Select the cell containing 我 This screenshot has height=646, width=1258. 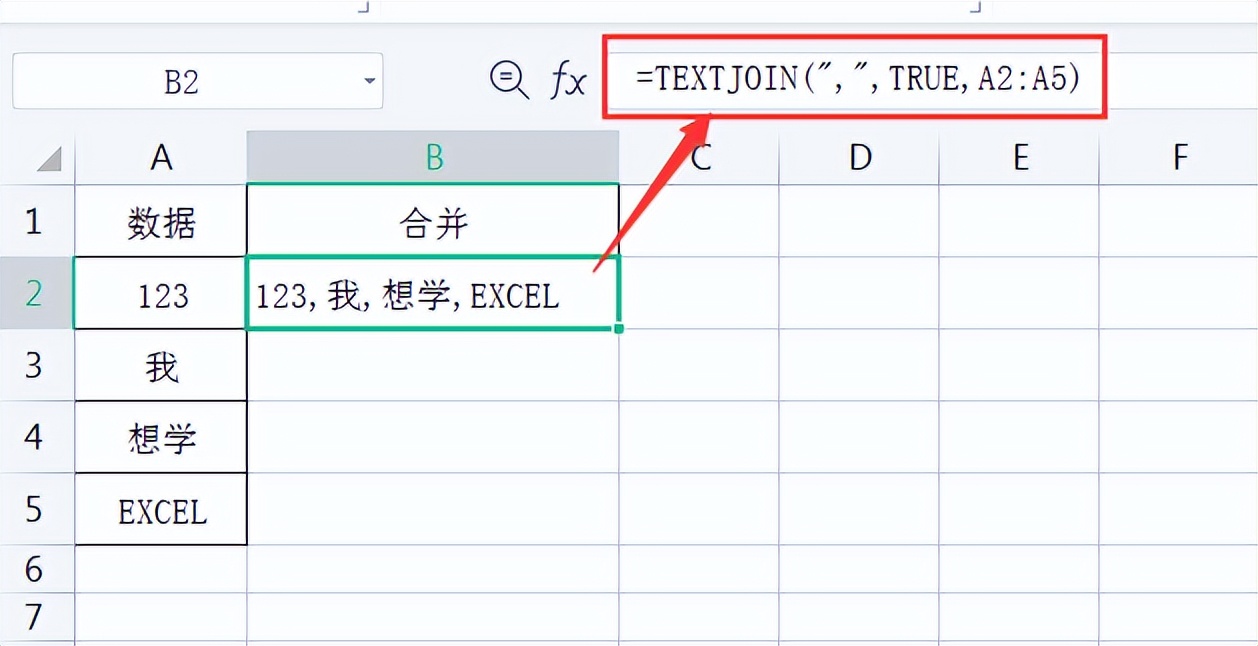160,366
